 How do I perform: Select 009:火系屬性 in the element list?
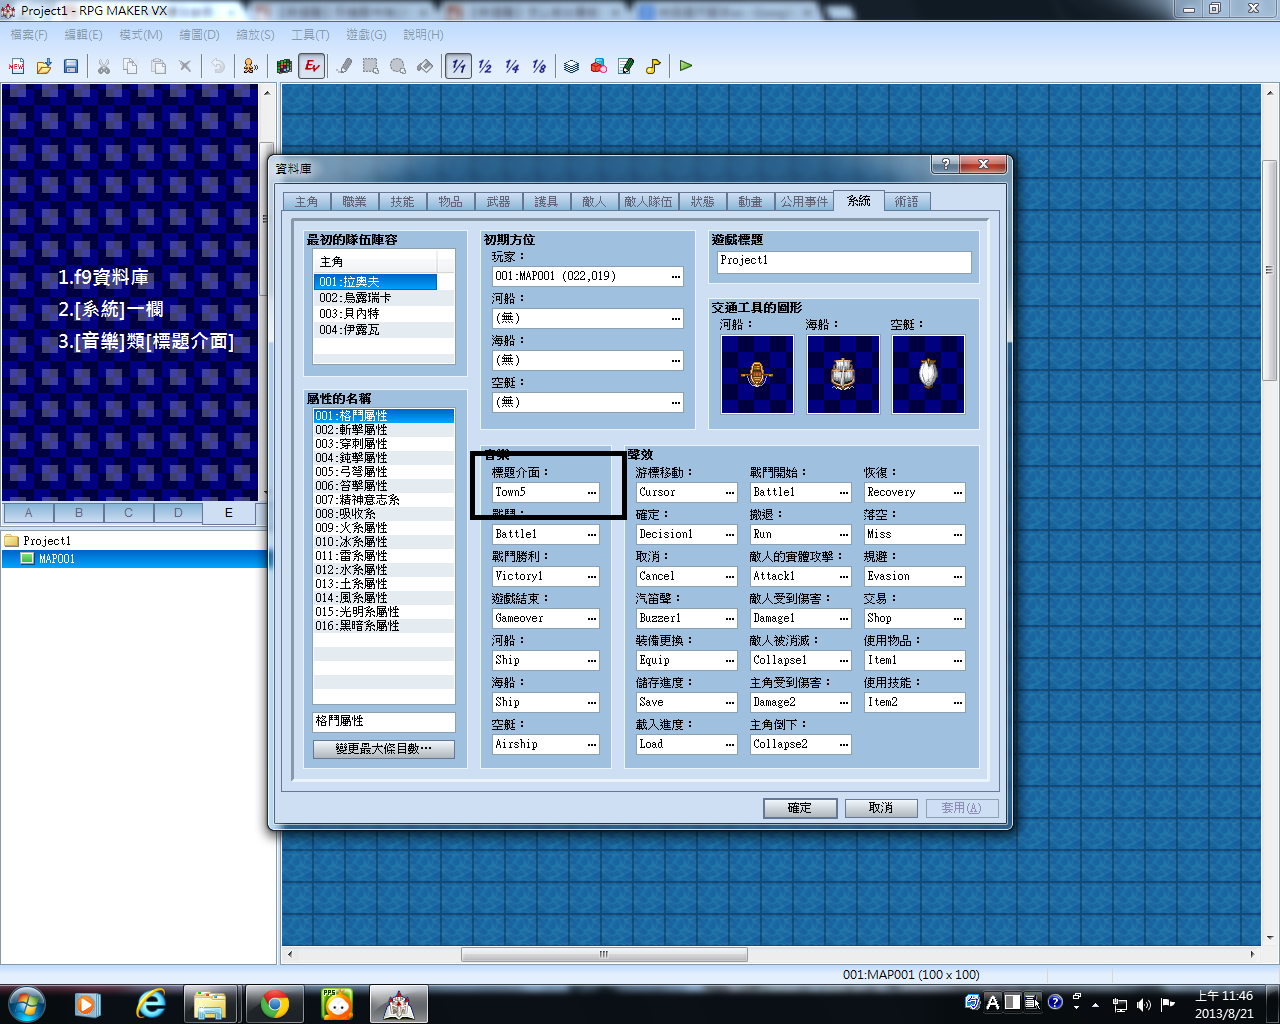(384, 527)
